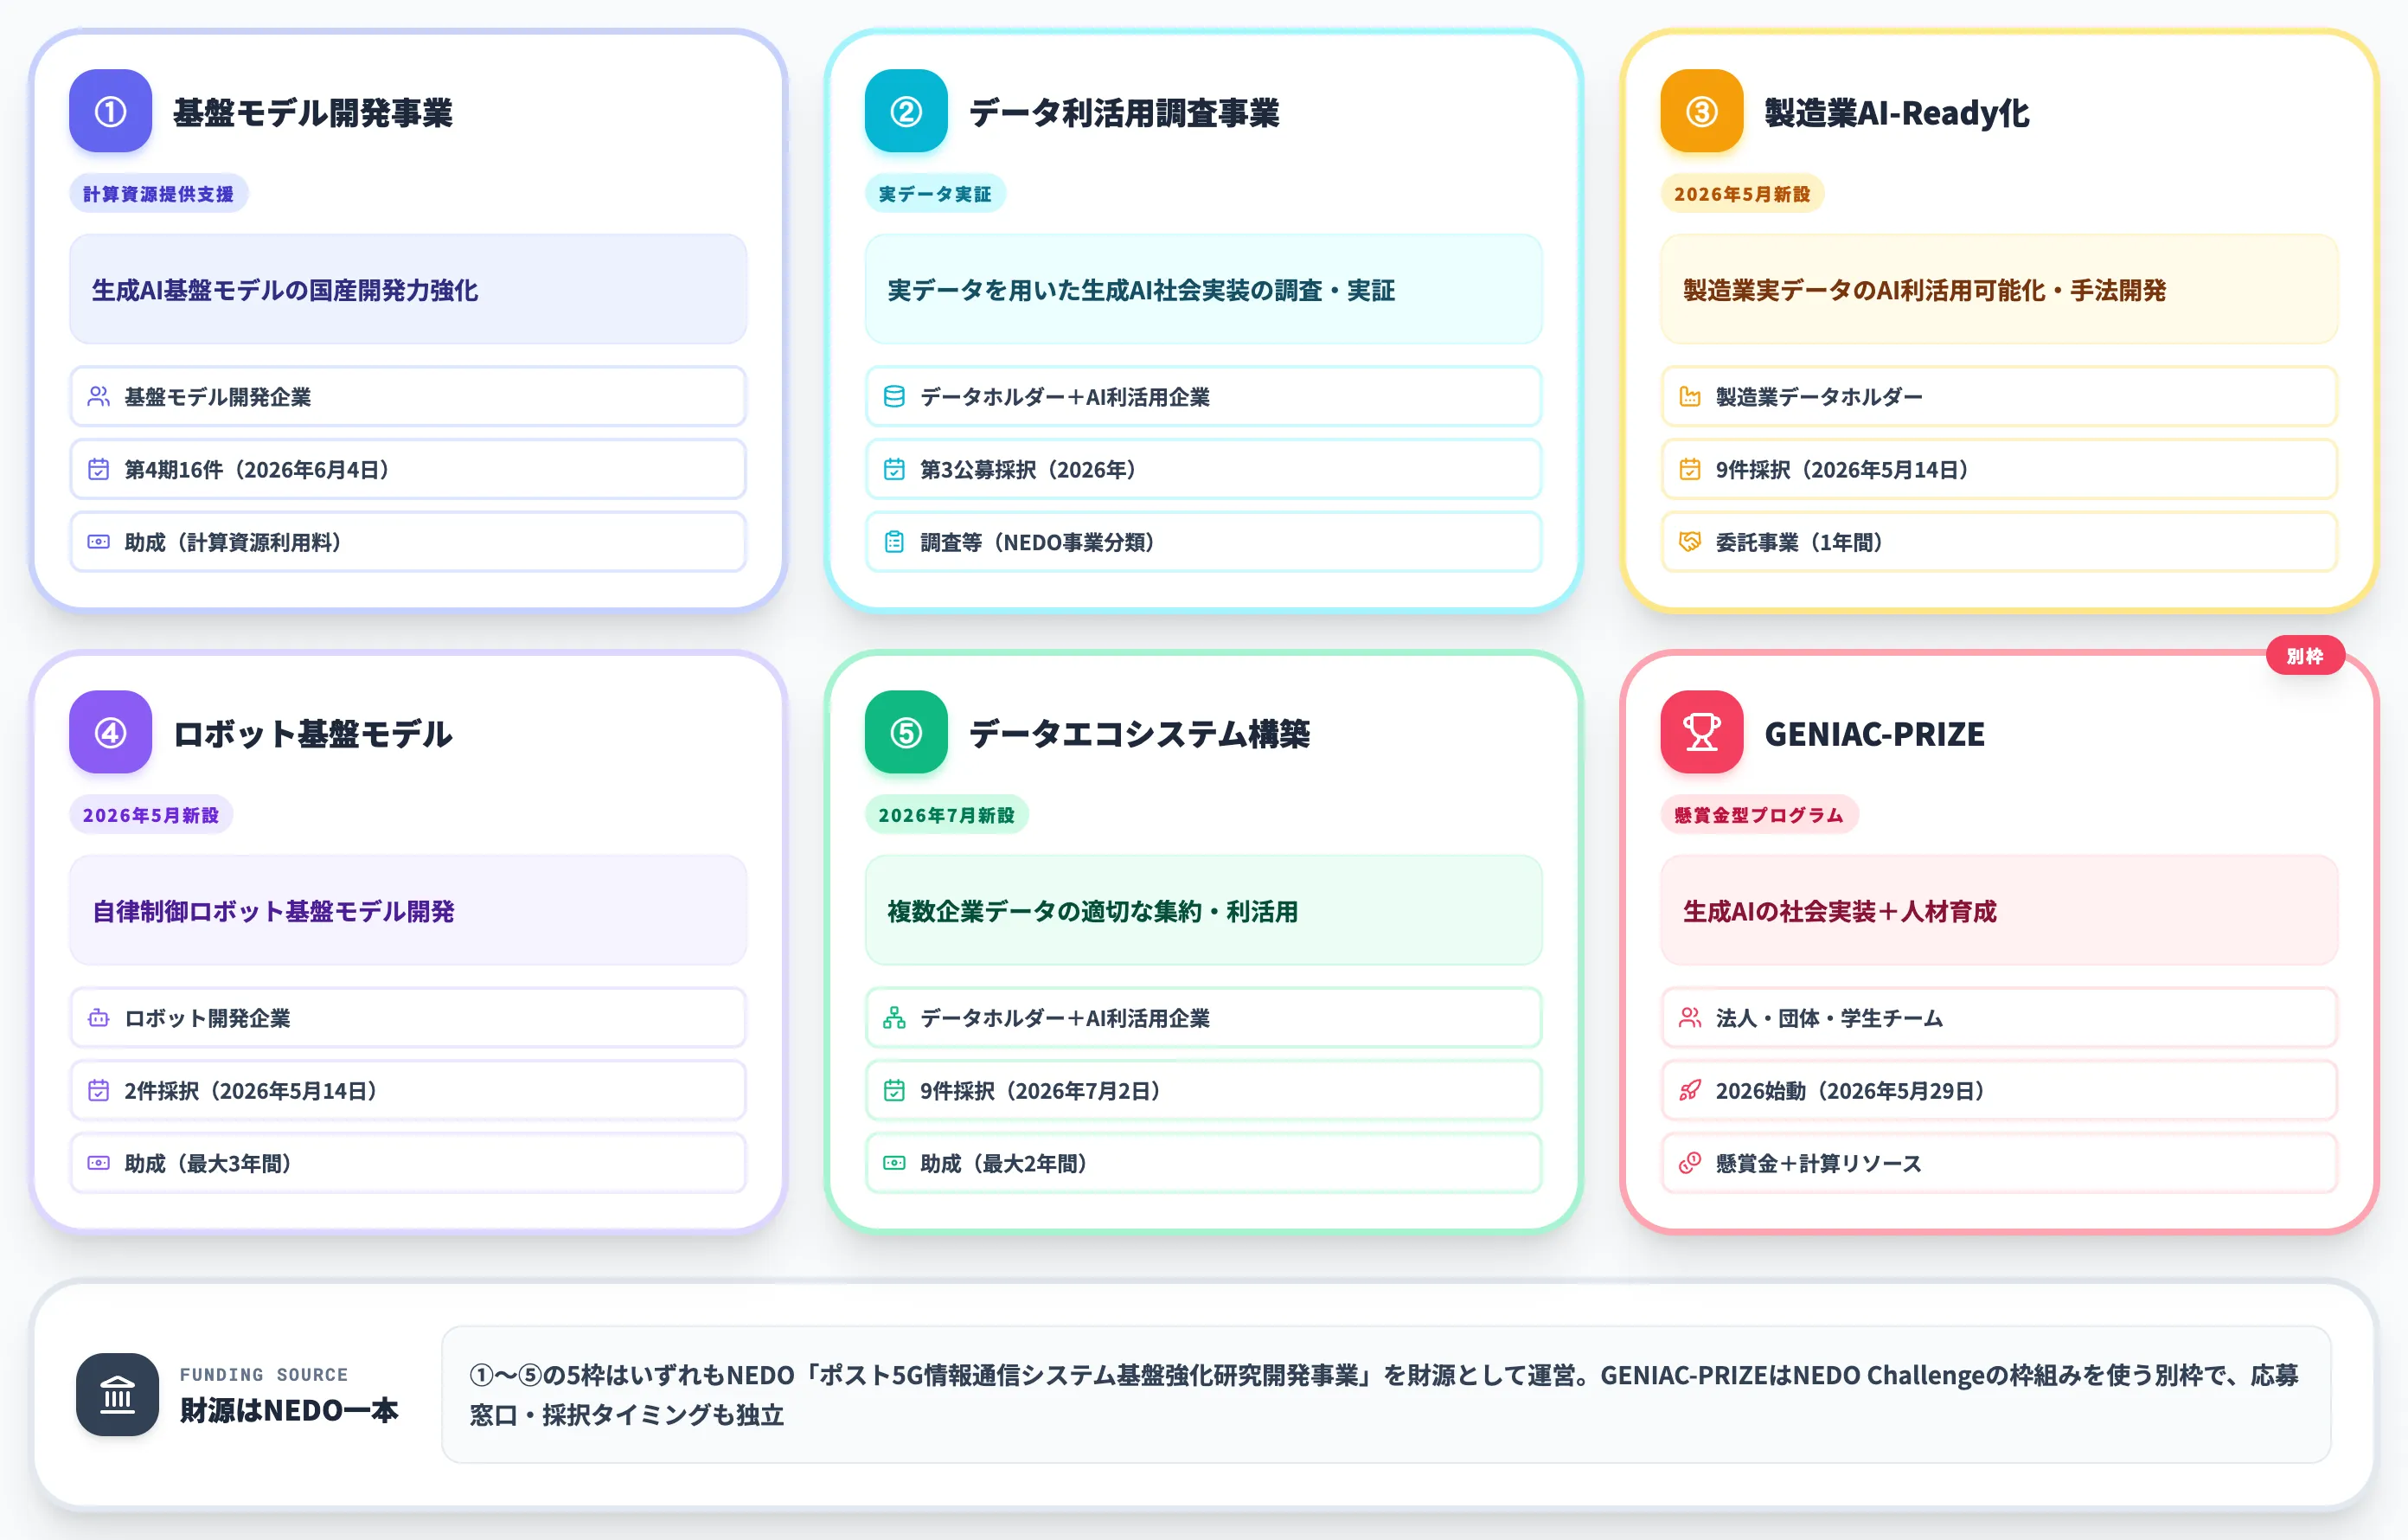Image resolution: width=2408 pixels, height=1540 pixels.
Task: Click the 財源はNEDO一本 label
Action: (x=289, y=1411)
